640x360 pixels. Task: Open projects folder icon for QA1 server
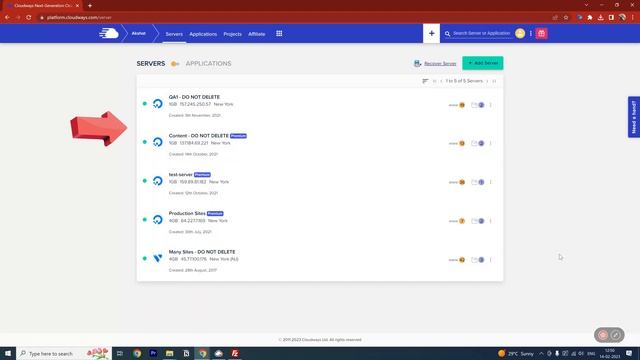(478, 105)
